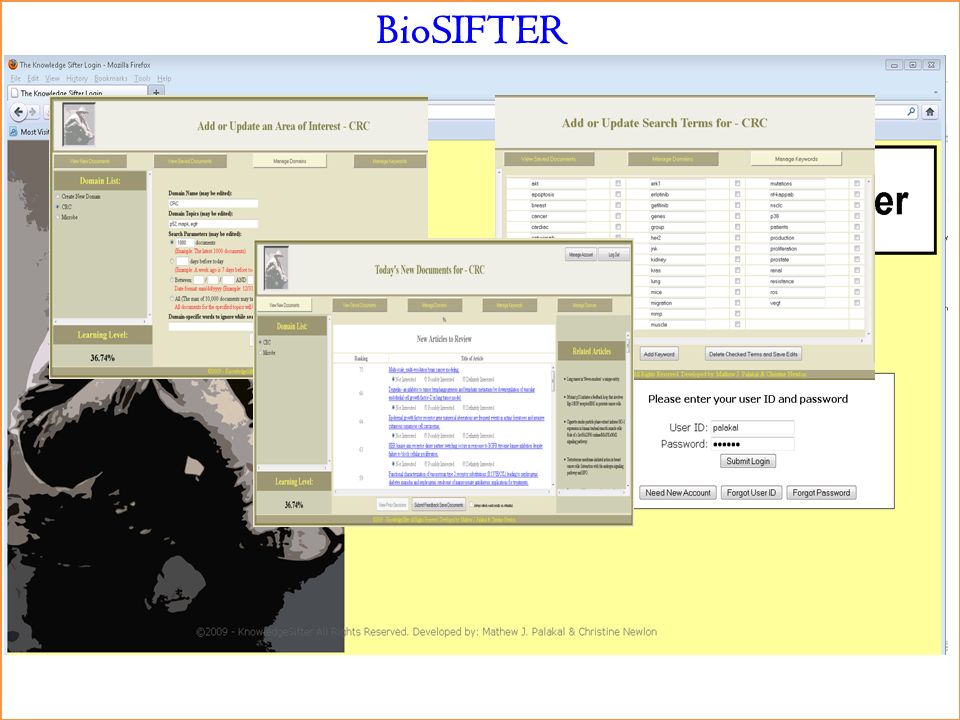Open the Bookmarks menu
Image resolution: width=960 pixels, height=720 pixels.
point(111,78)
